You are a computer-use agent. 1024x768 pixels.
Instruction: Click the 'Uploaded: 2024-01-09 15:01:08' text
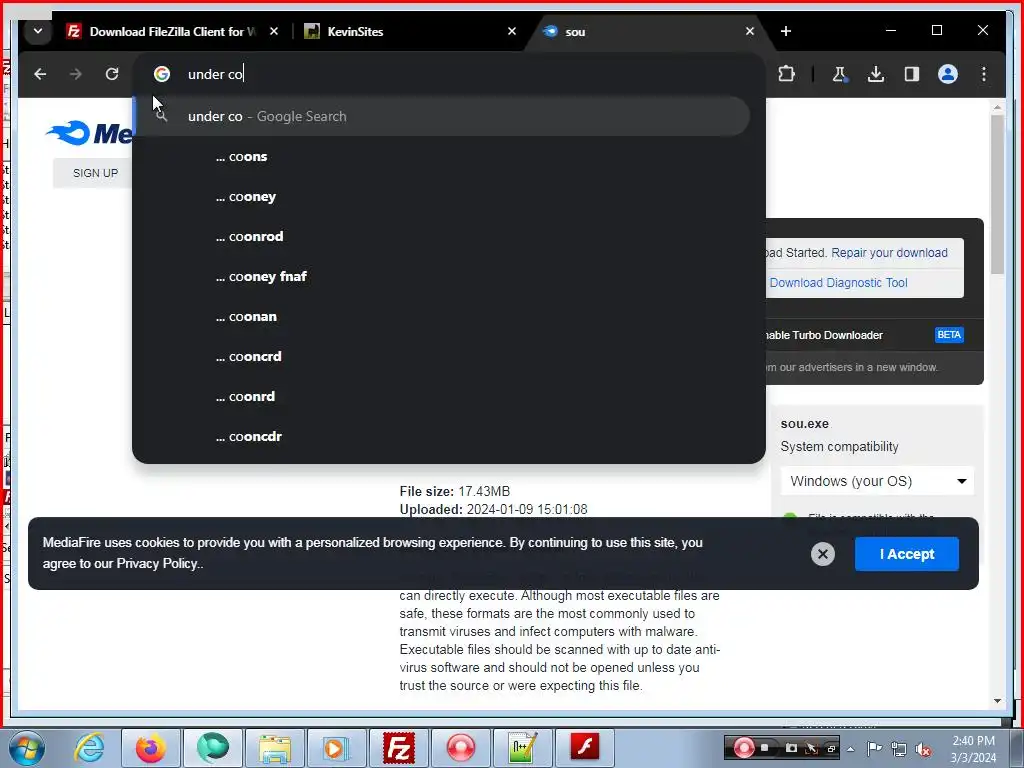(x=493, y=509)
